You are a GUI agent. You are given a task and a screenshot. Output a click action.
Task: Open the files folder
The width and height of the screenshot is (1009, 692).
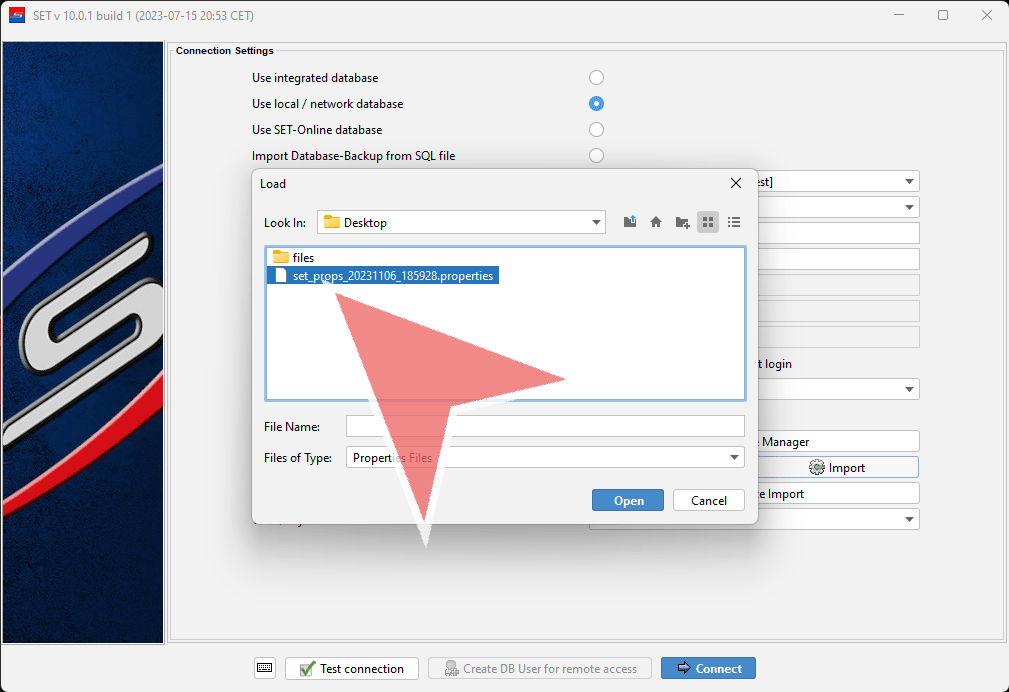tap(302, 258)
